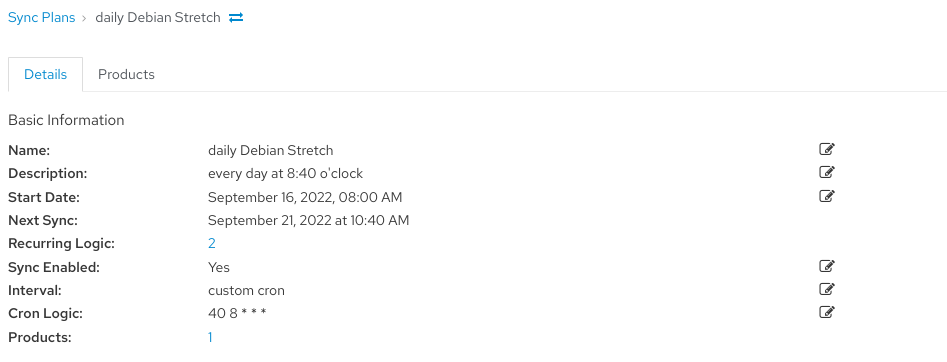Click the edit icon for Description
The image size is (947, 362).
coord(827,172)
